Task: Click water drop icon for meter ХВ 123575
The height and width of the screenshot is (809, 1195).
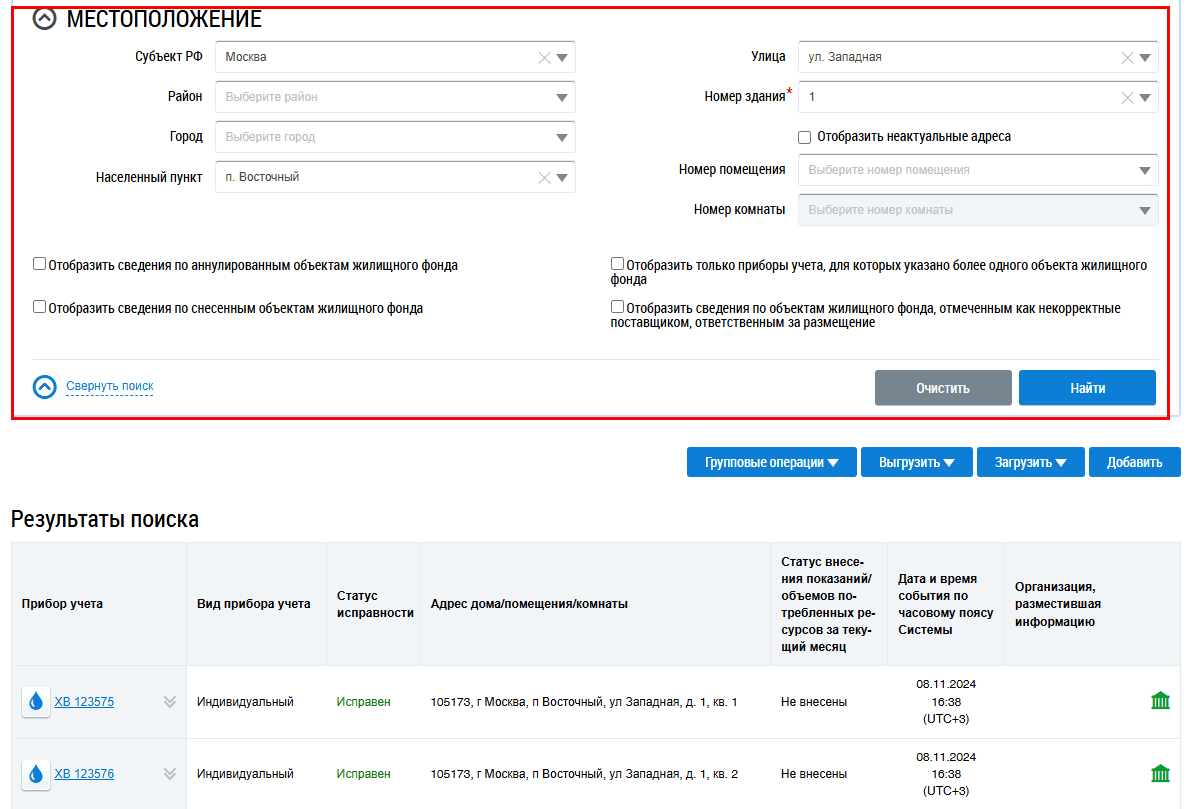Action: (x=36, y=702)
